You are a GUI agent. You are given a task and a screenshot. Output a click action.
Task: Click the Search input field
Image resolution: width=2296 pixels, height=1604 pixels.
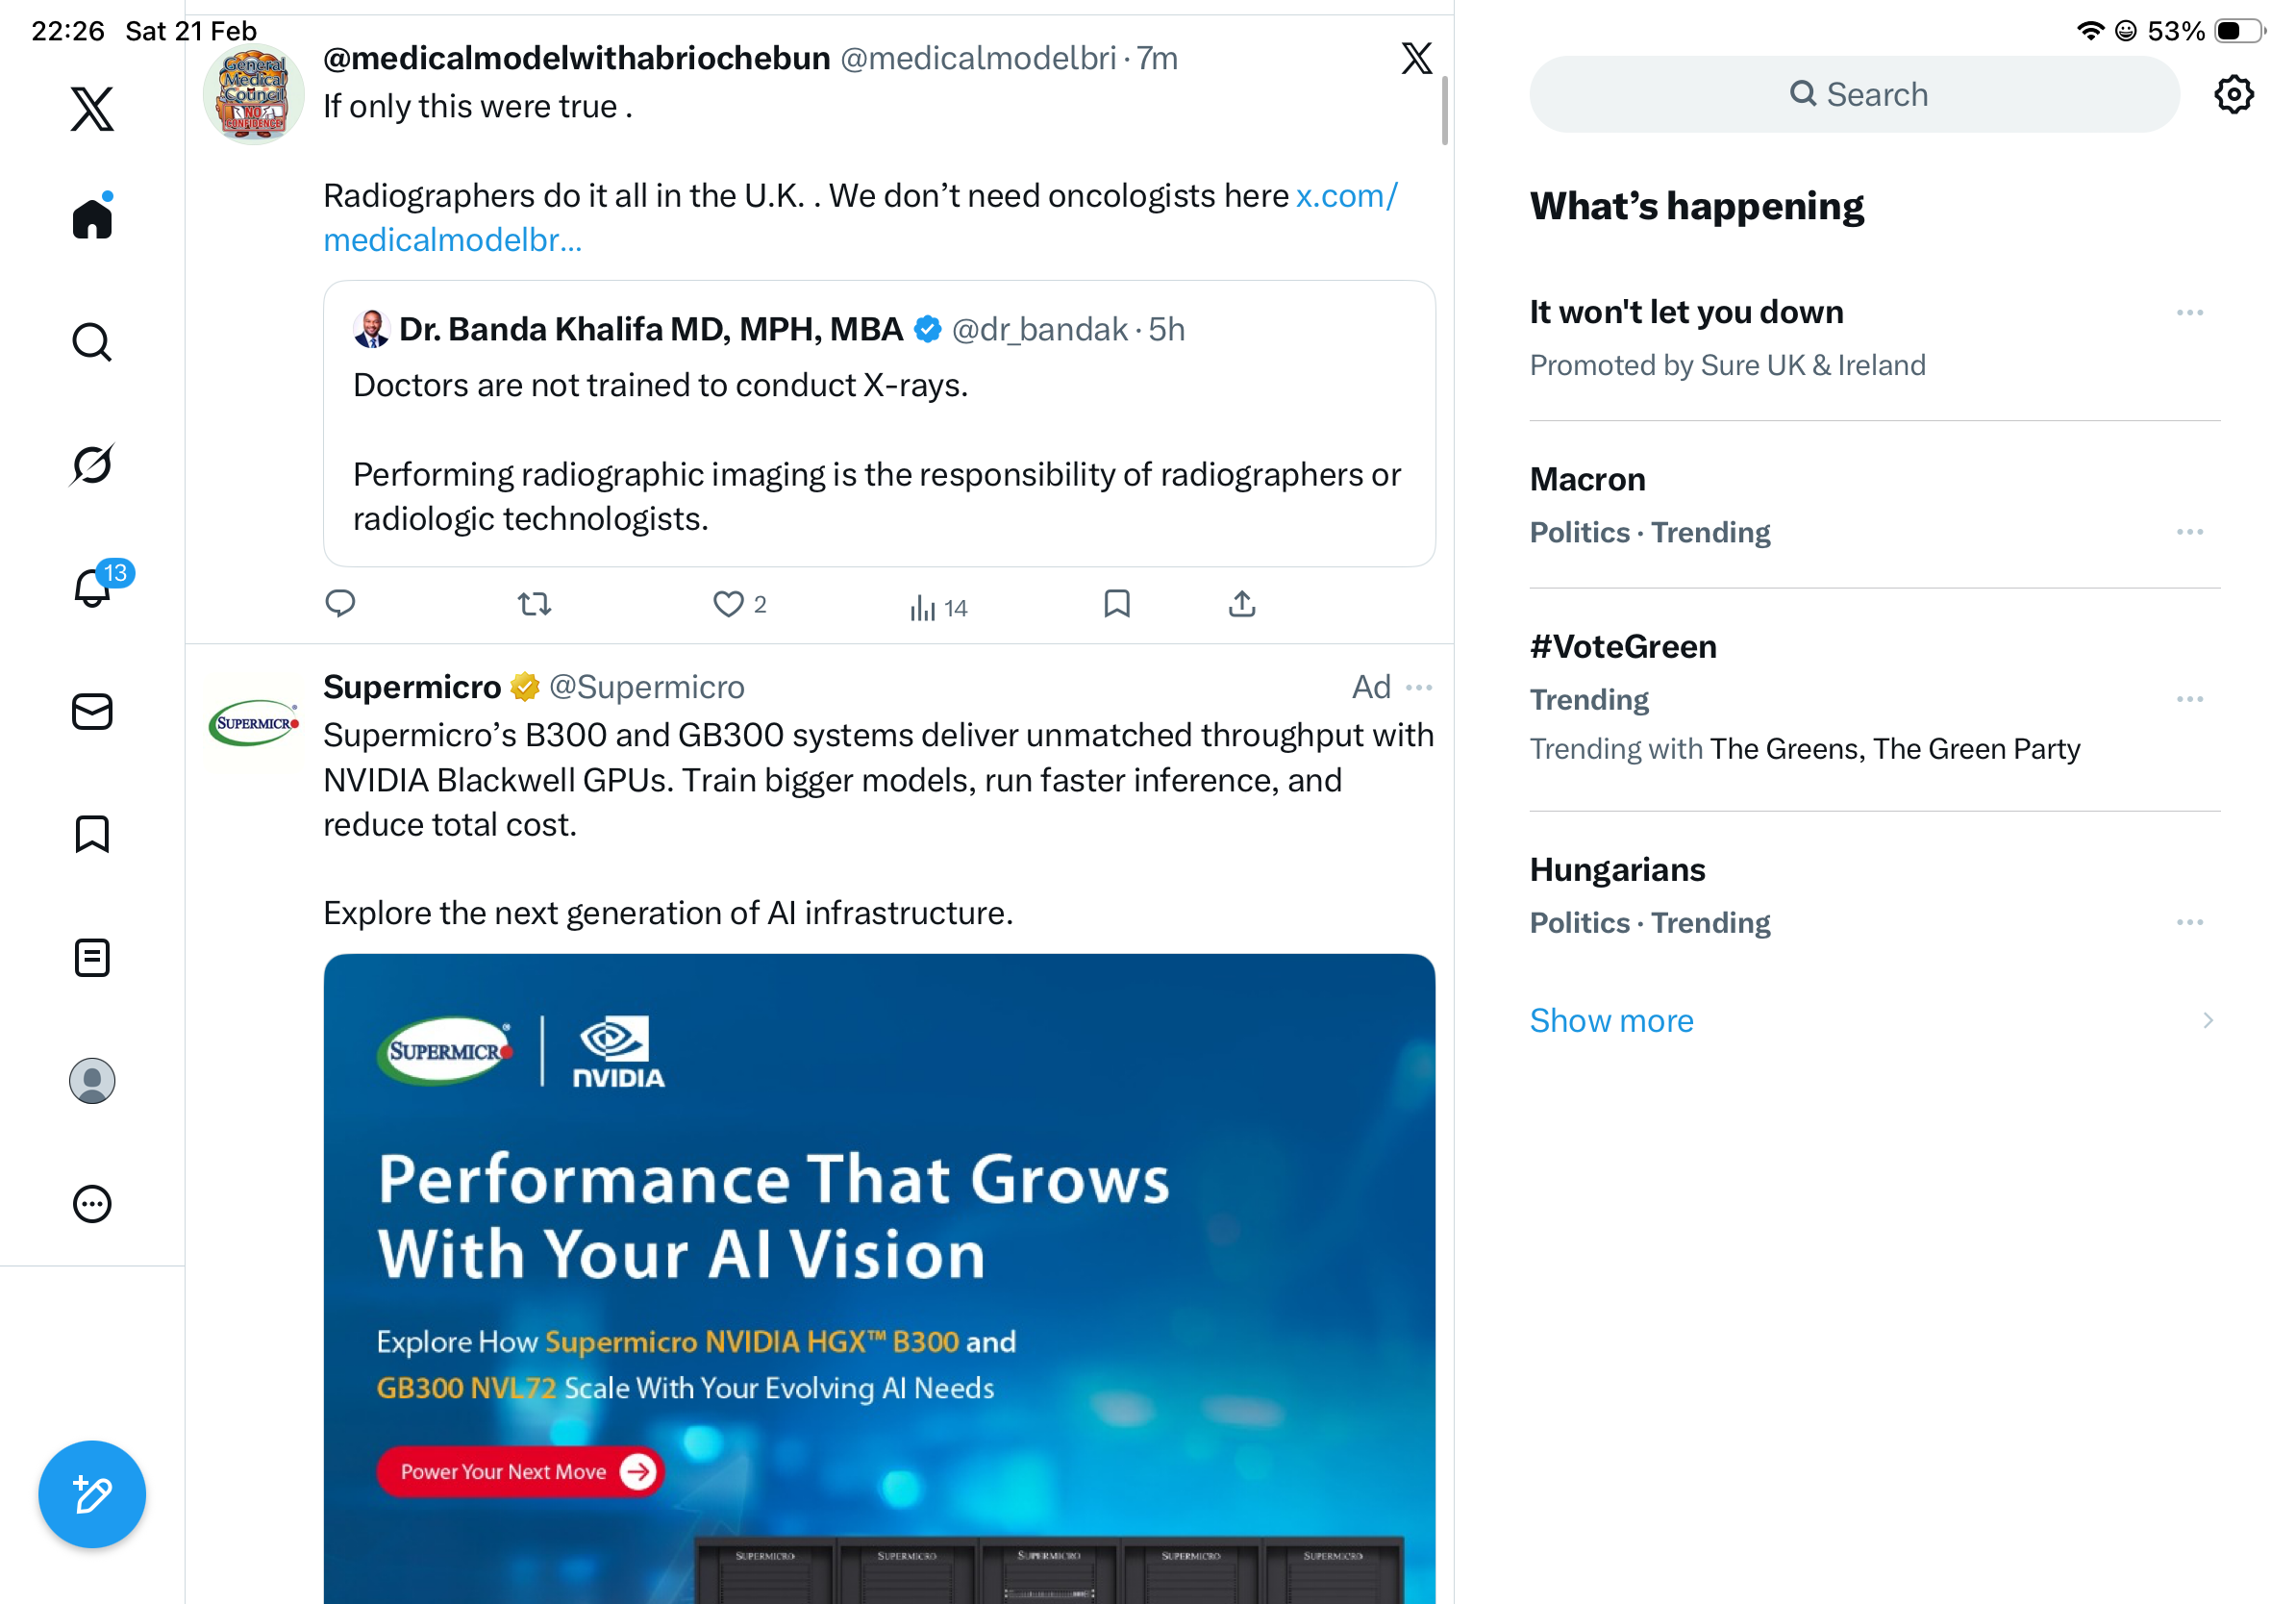pos(1854,95)
